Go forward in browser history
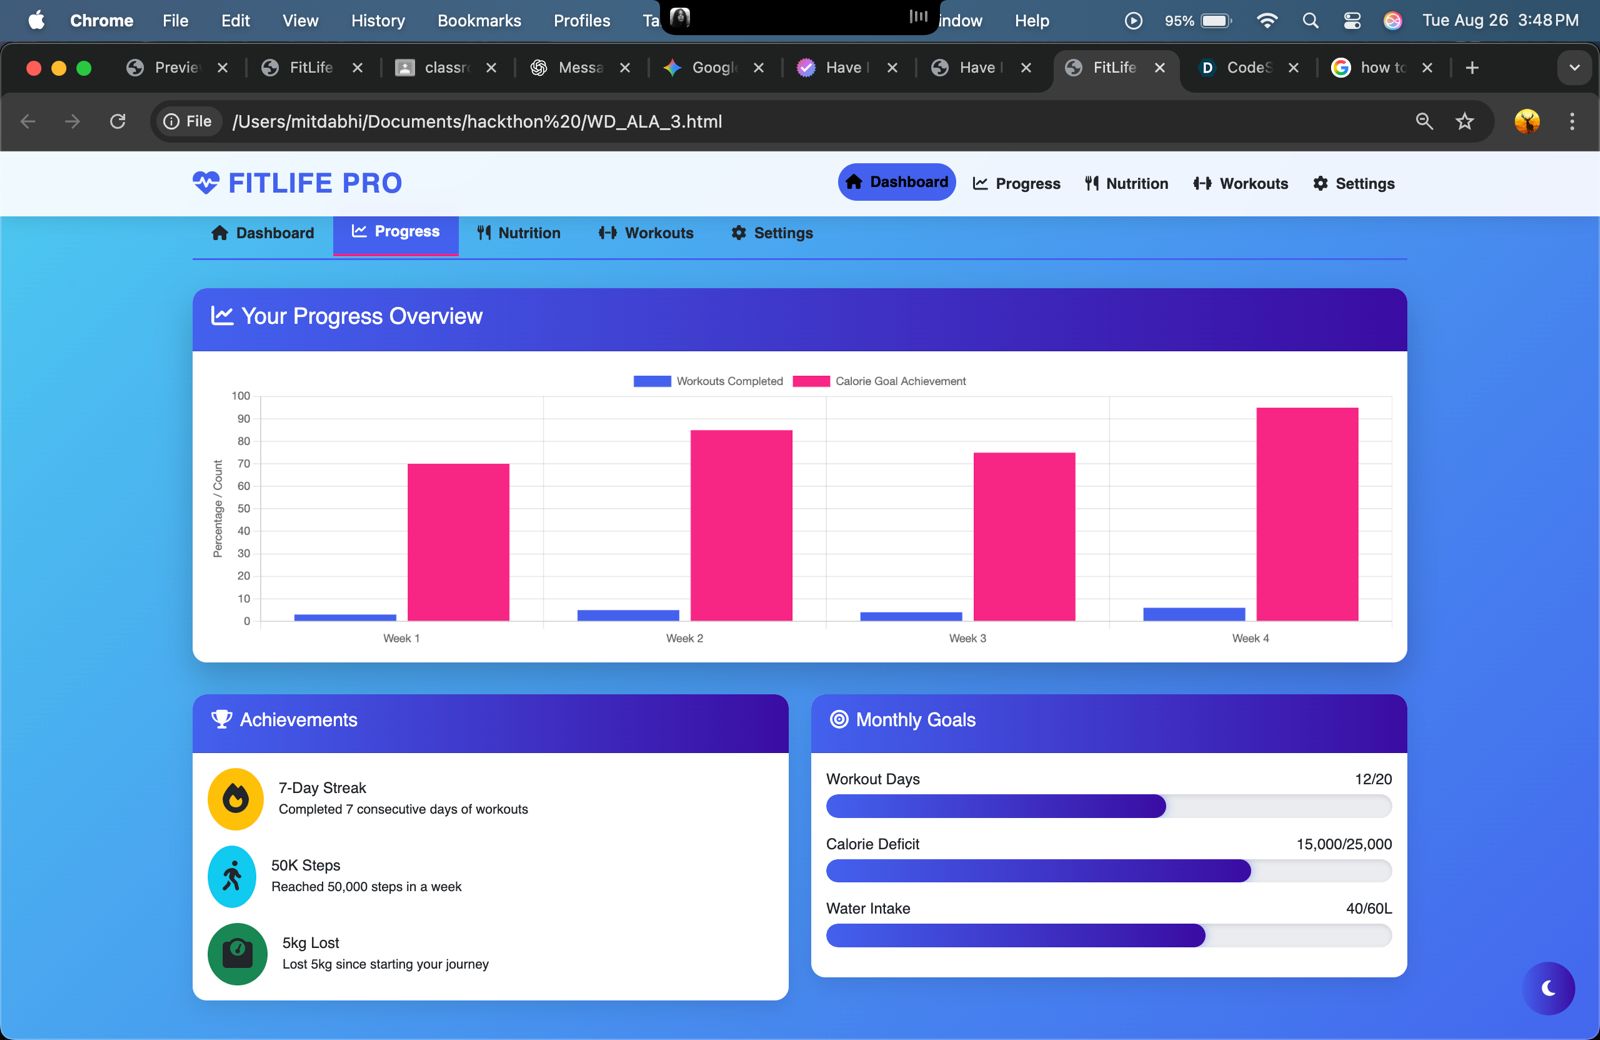The width and height of the screenshot is (1600, 1040). tap(72, 121)
